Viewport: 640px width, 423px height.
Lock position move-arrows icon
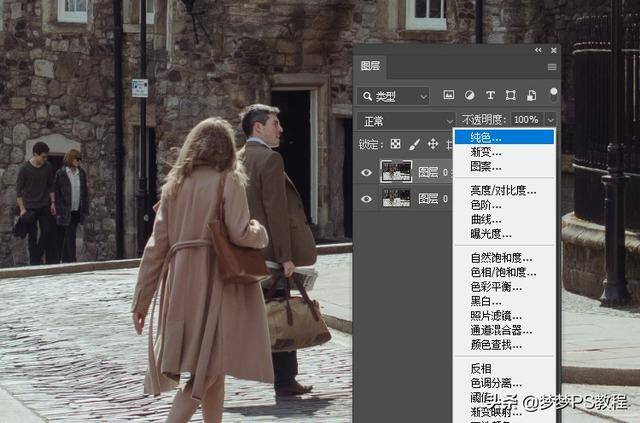click(433, 144)
